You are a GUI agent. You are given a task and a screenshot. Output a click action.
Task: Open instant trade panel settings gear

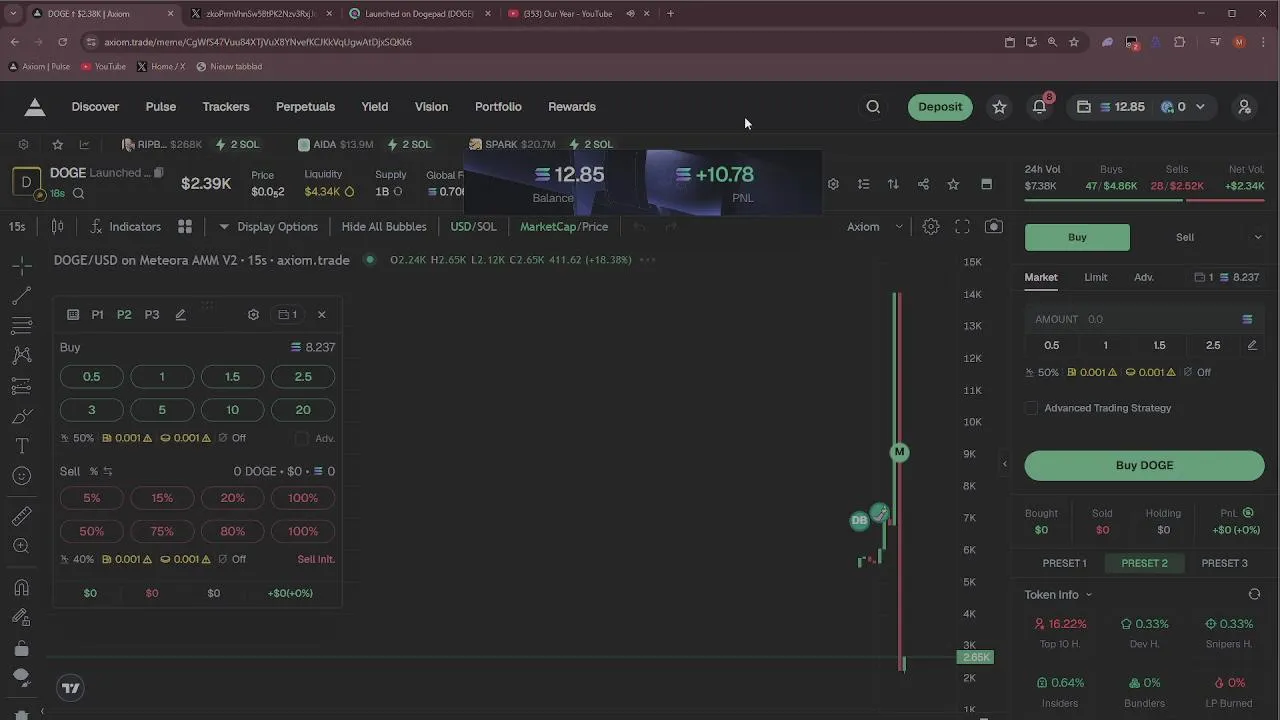click(x=253, y=314)
